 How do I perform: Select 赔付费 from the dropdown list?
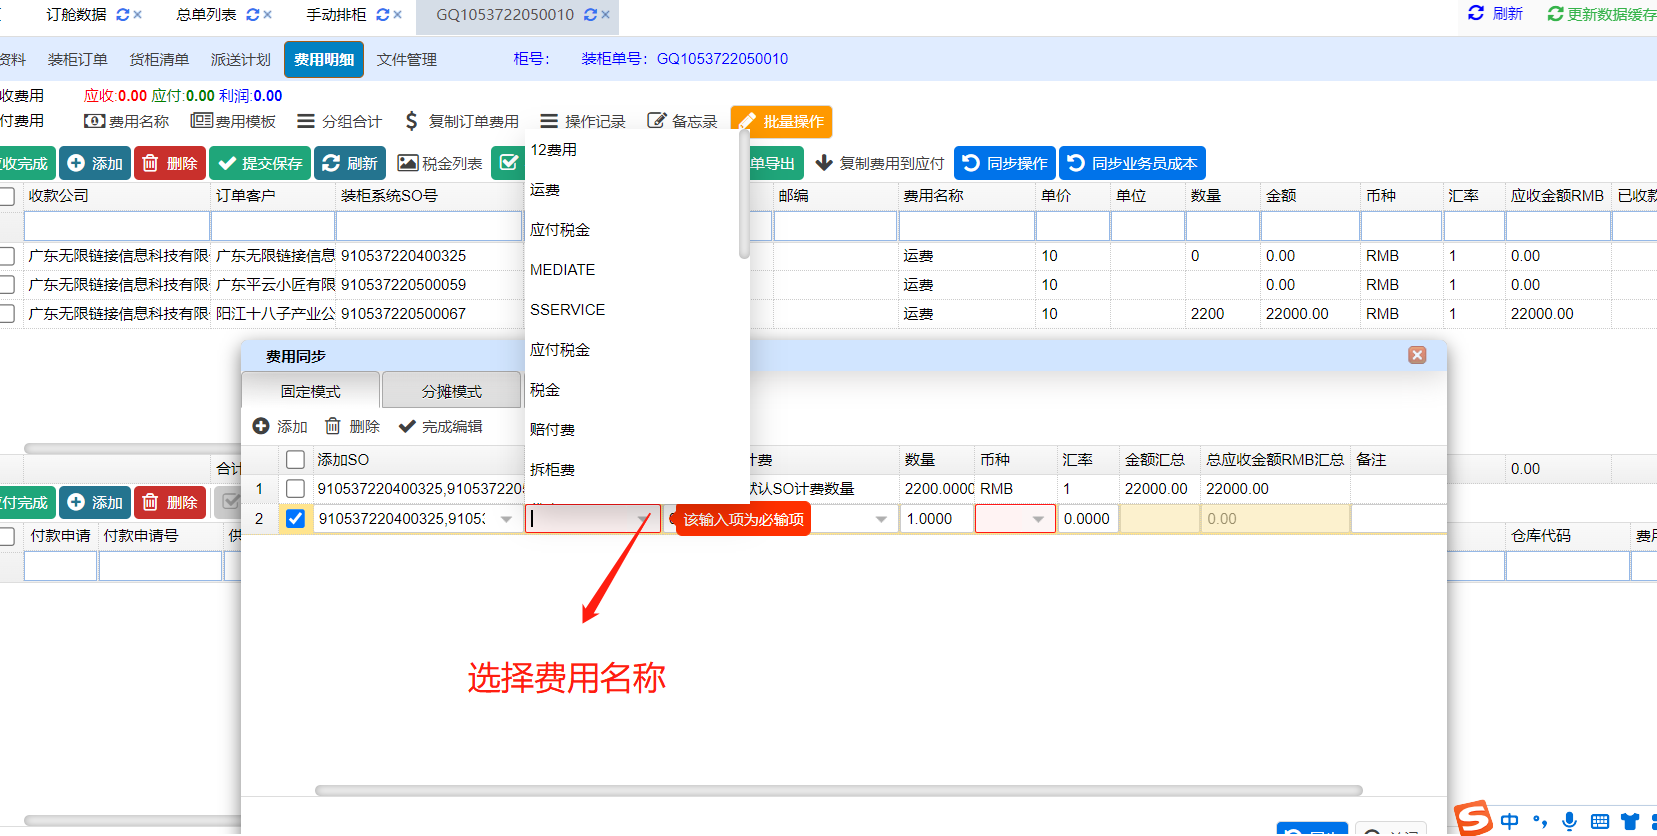(x=552, y=430)
